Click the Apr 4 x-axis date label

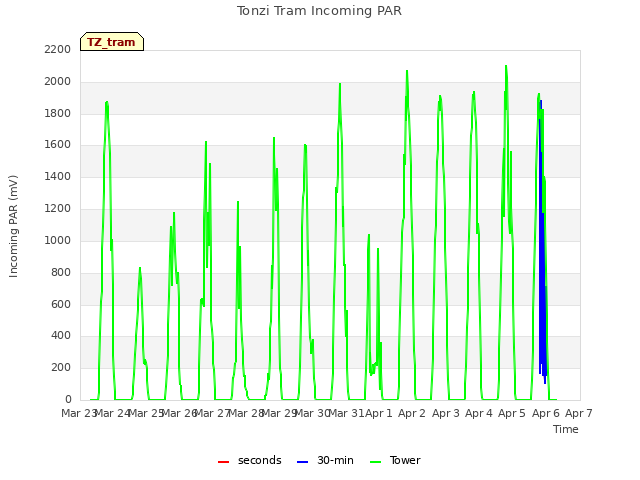point(479,413)
